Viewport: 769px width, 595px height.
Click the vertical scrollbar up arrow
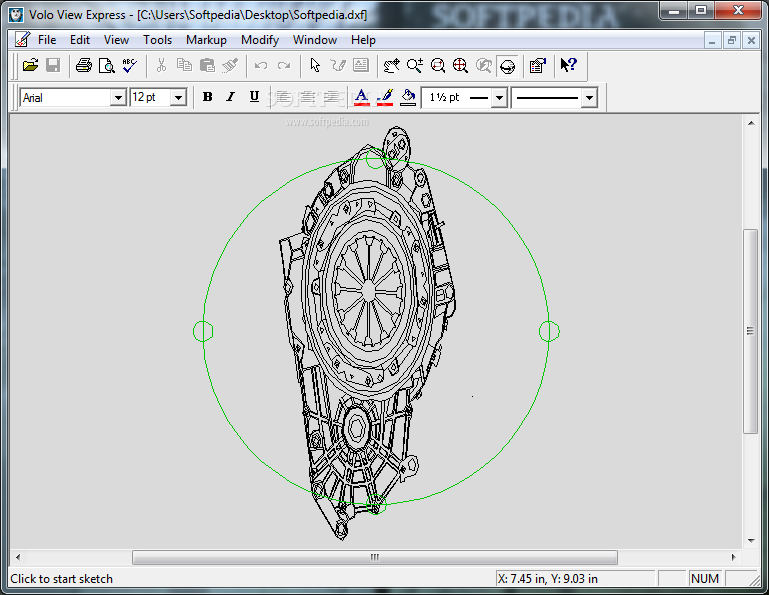point(751,123)
